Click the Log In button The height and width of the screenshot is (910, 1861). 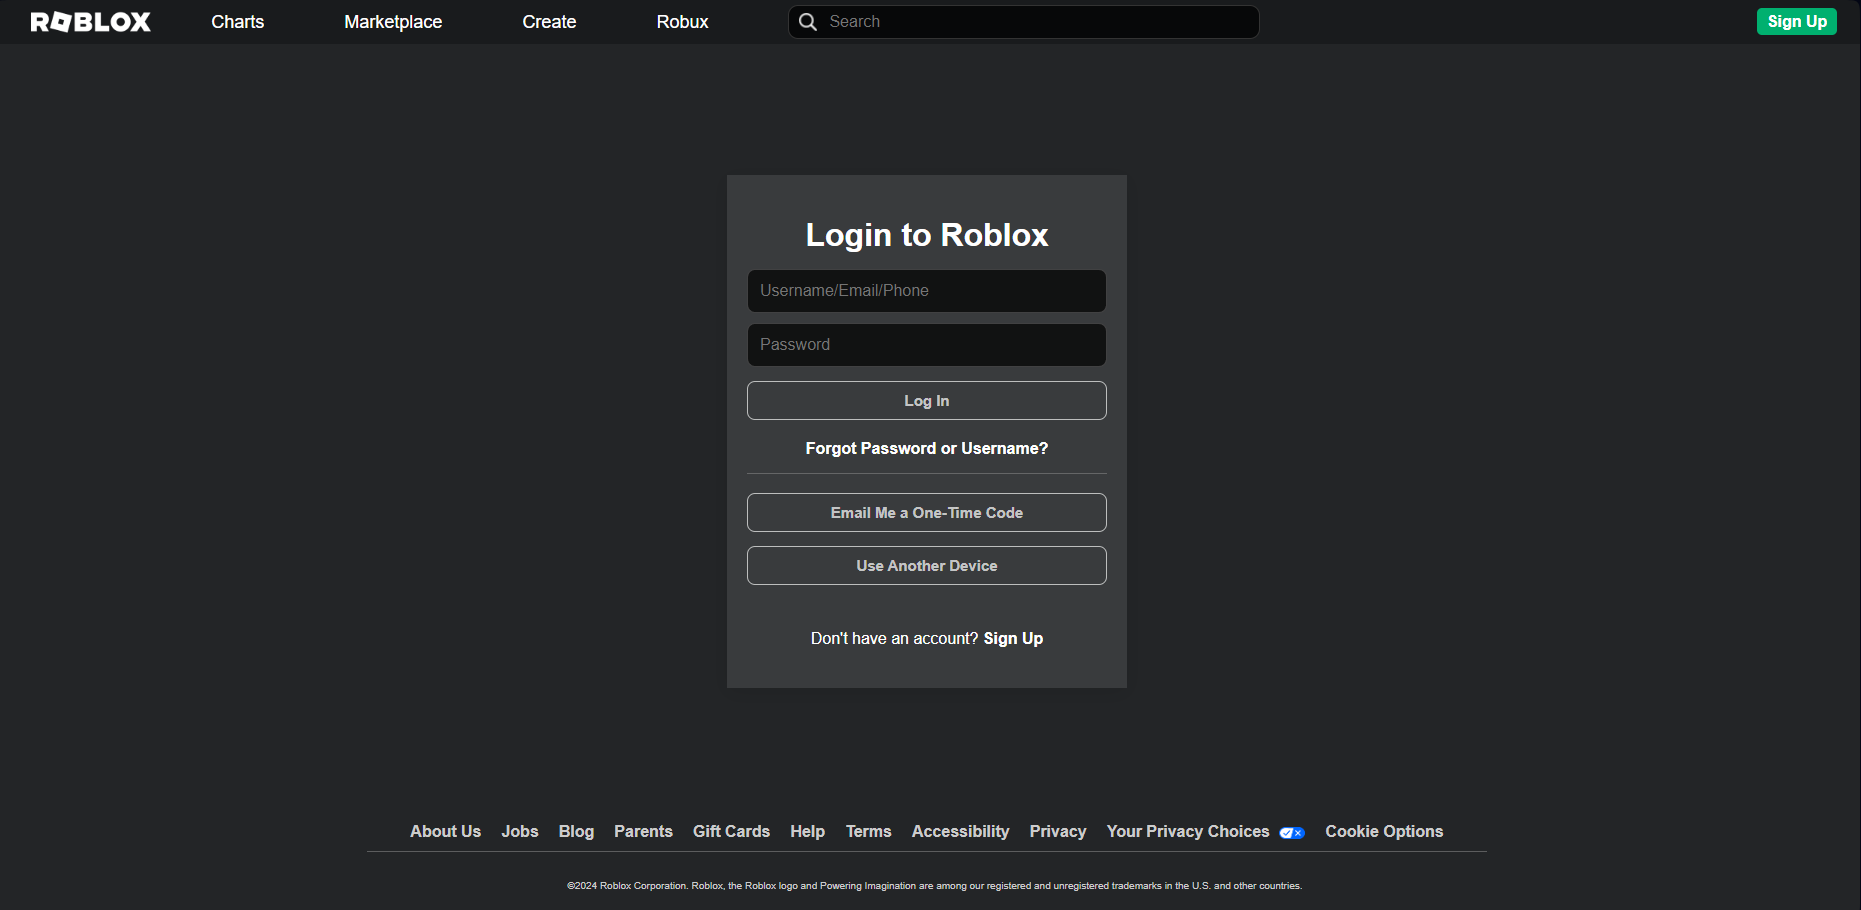pyautogui.click(x=927, y=401)
